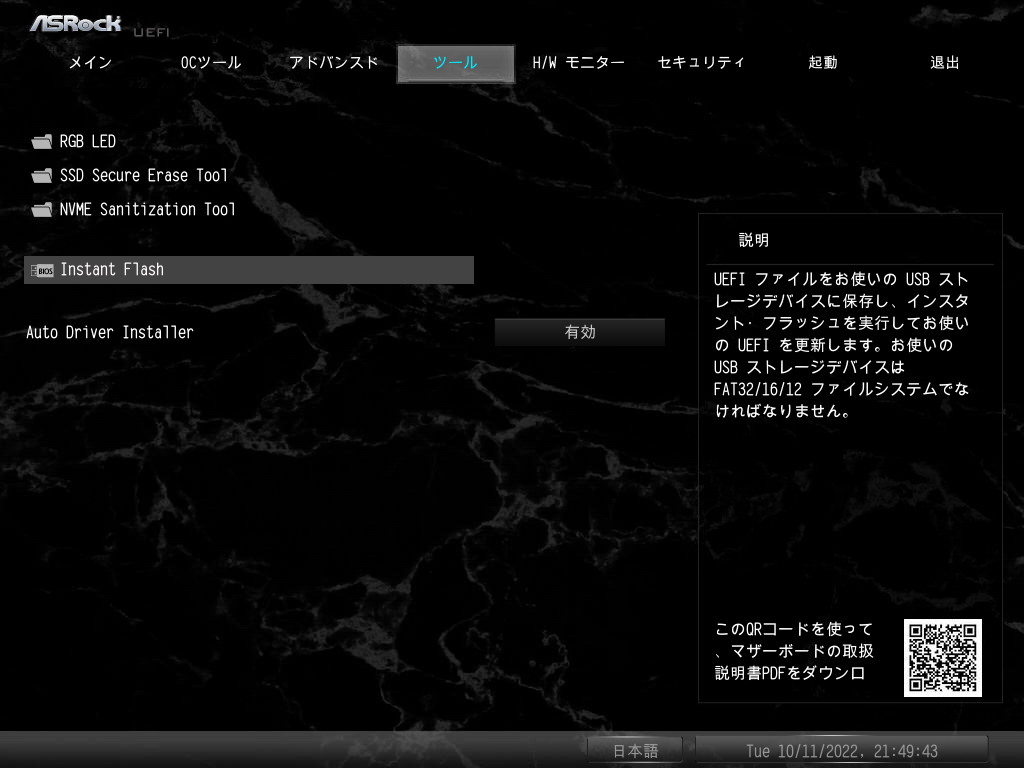Go to the 退出 tab
The width and height of the screenshot is (1024, 768).
(944, 63)
